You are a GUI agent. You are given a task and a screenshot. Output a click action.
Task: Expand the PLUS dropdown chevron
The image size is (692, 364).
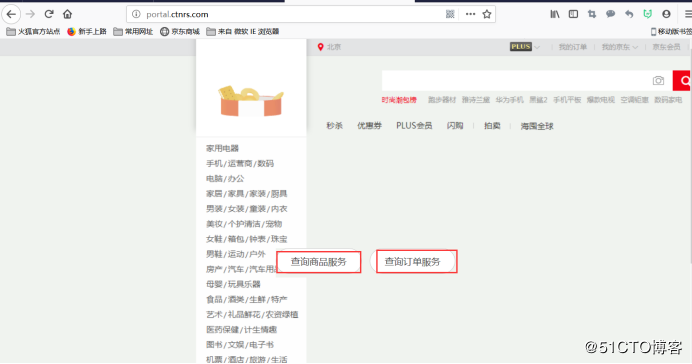(537, 47)
